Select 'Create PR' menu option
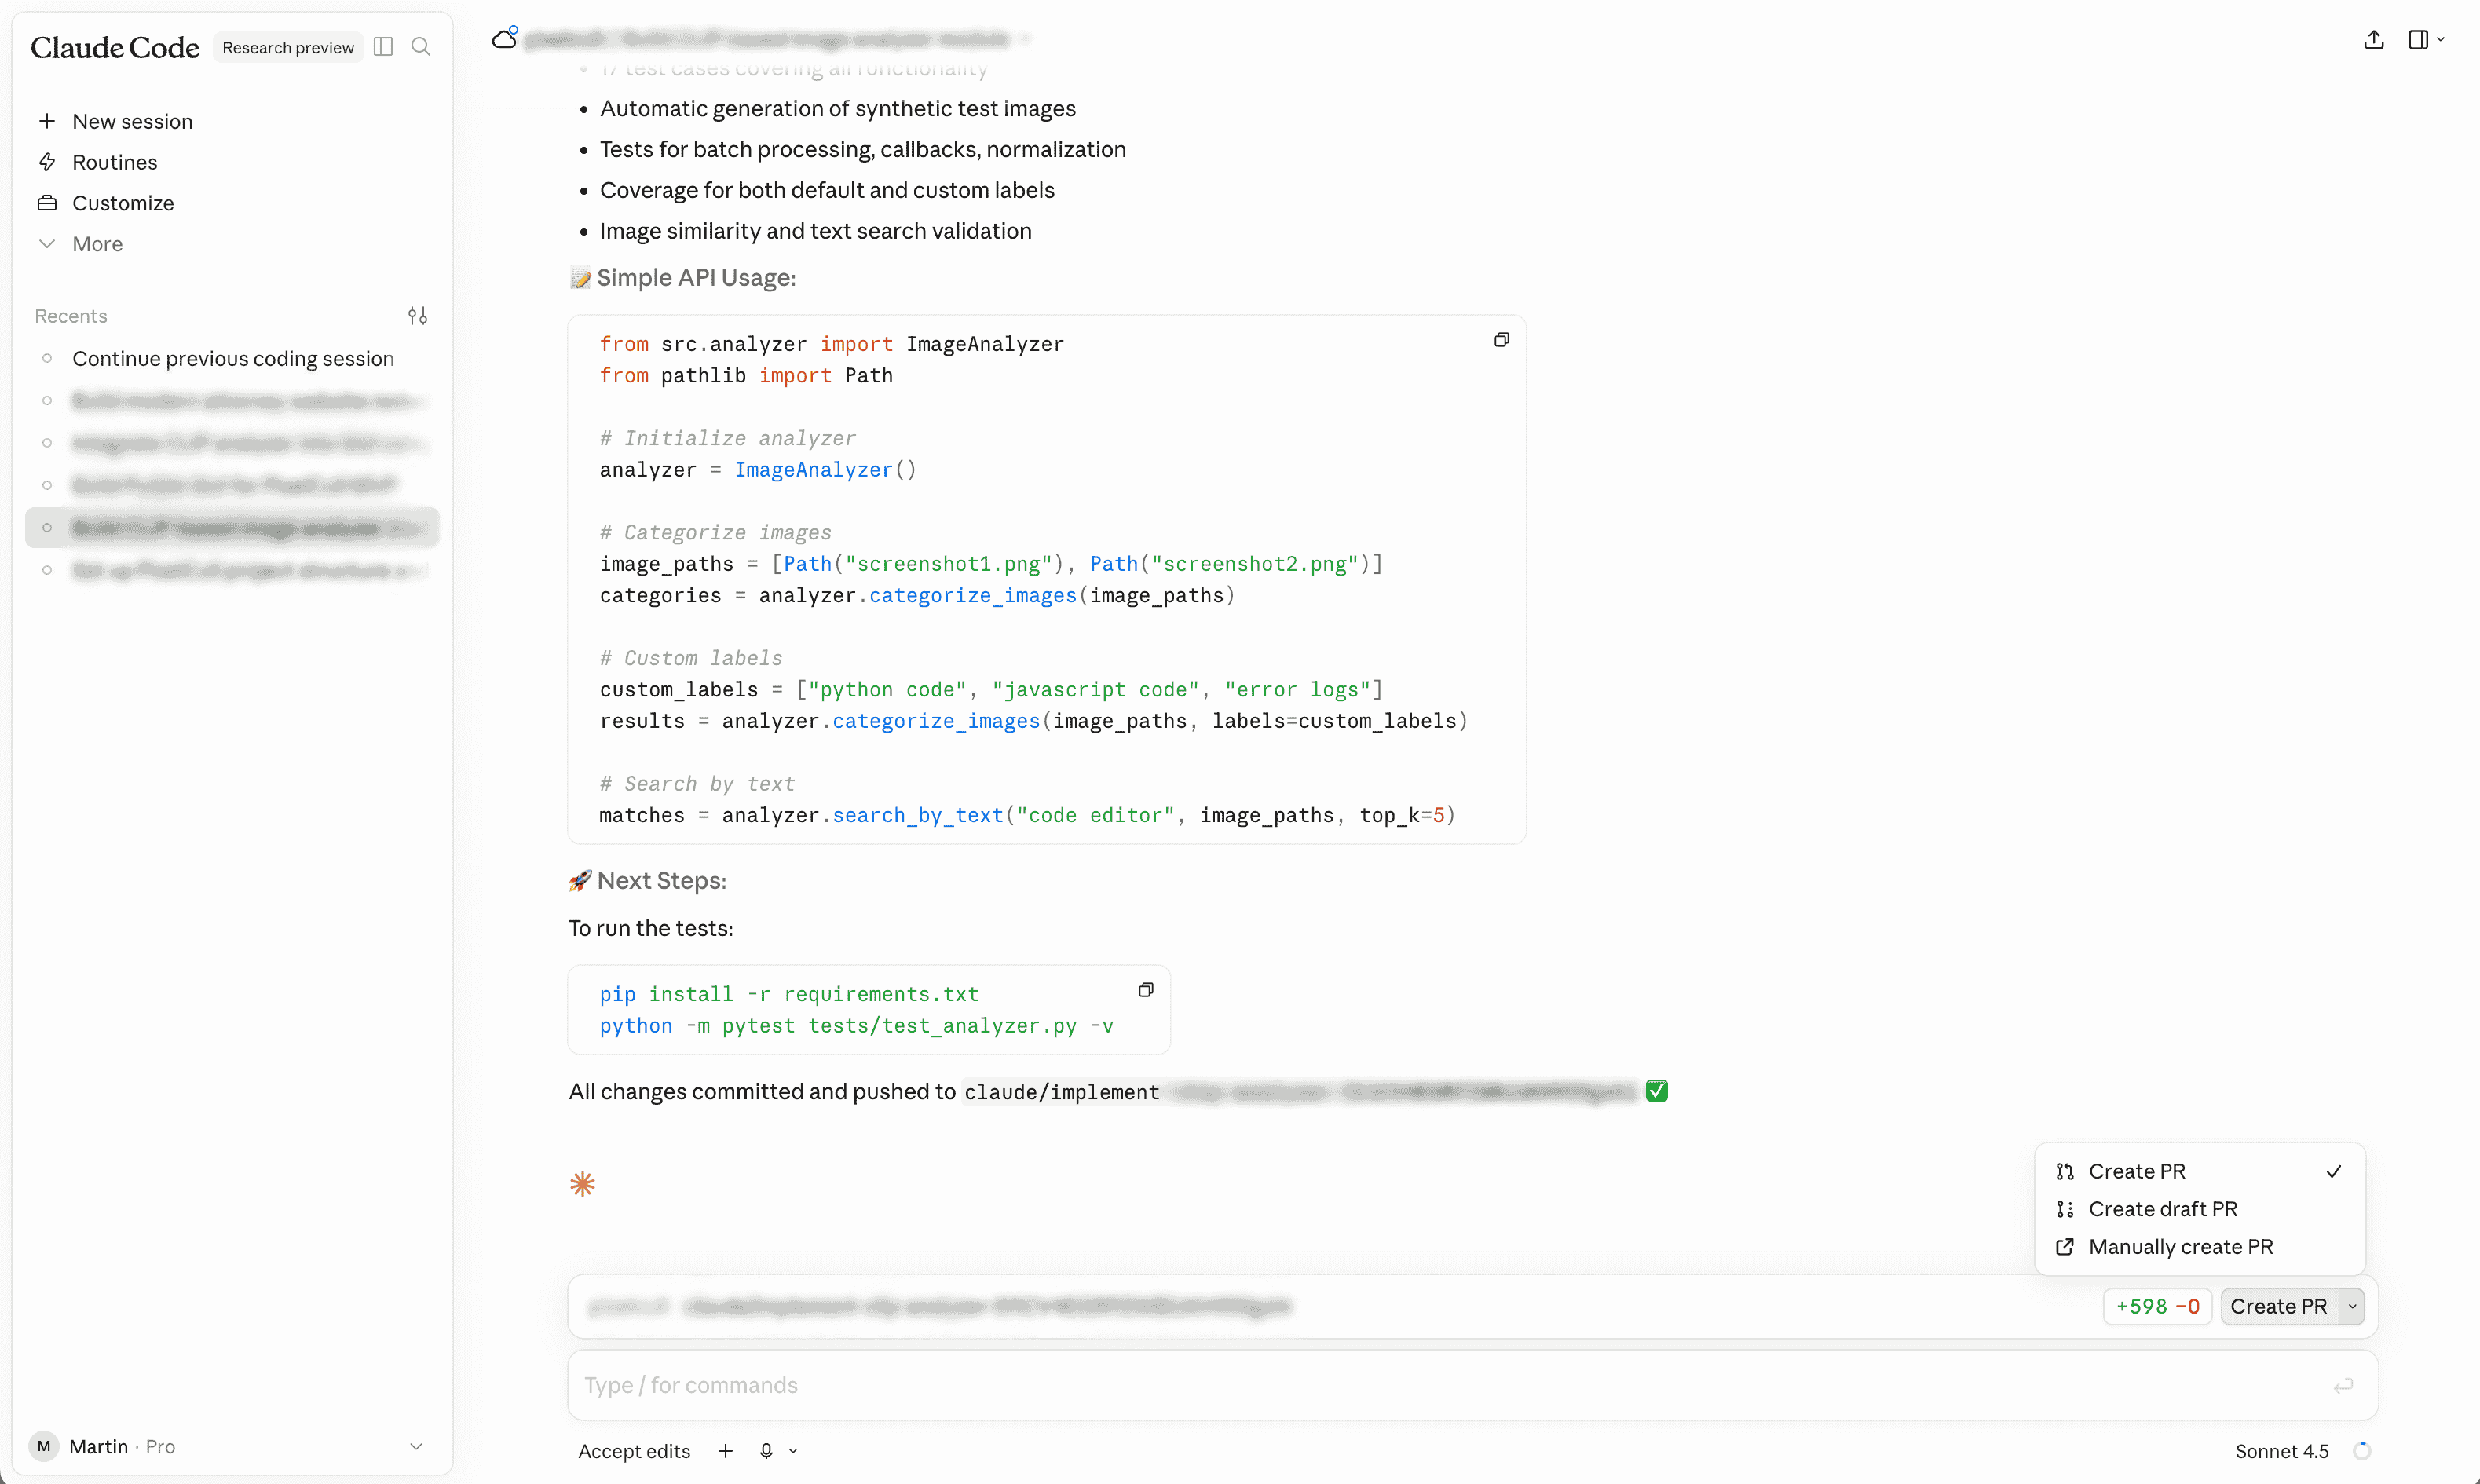The height and width of the screenshot is (1484, 2480). (2199, 1171)
